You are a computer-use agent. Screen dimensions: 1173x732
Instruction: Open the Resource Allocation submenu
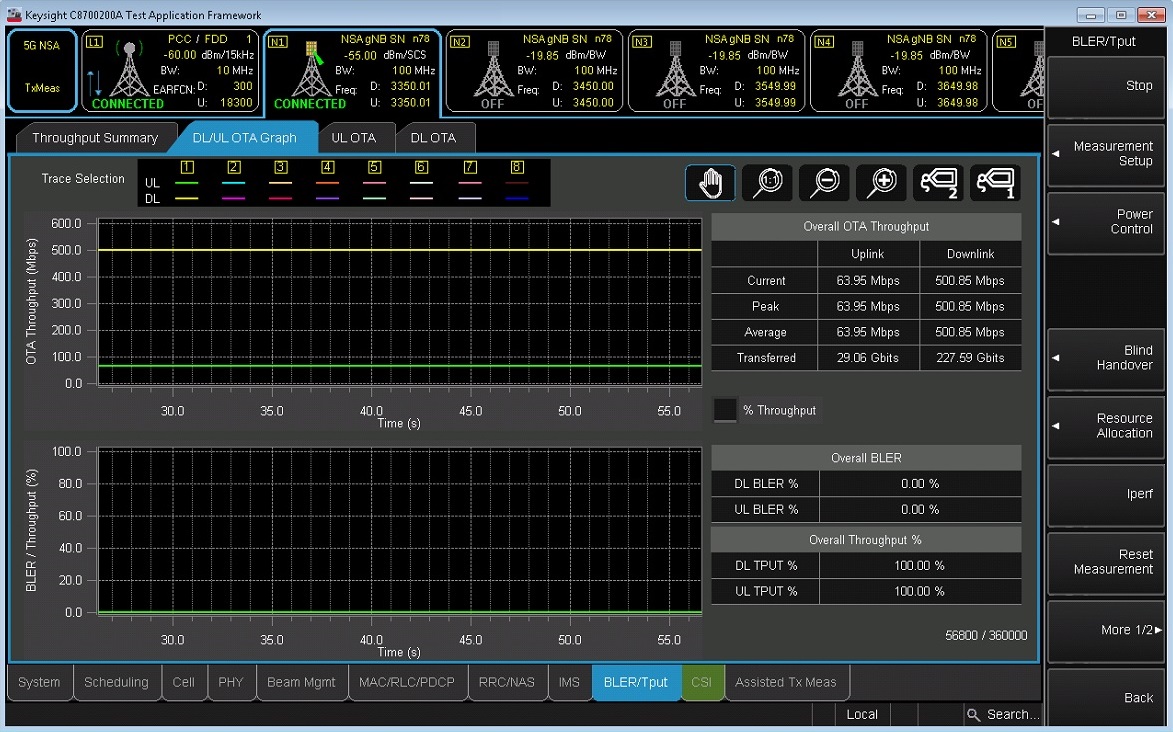point(1105,426)
